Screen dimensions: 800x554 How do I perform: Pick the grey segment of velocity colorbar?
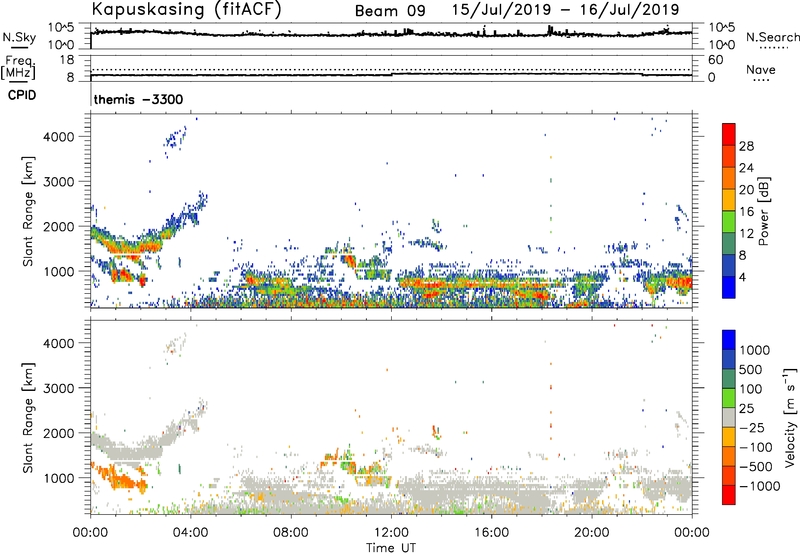click(729, 417)
